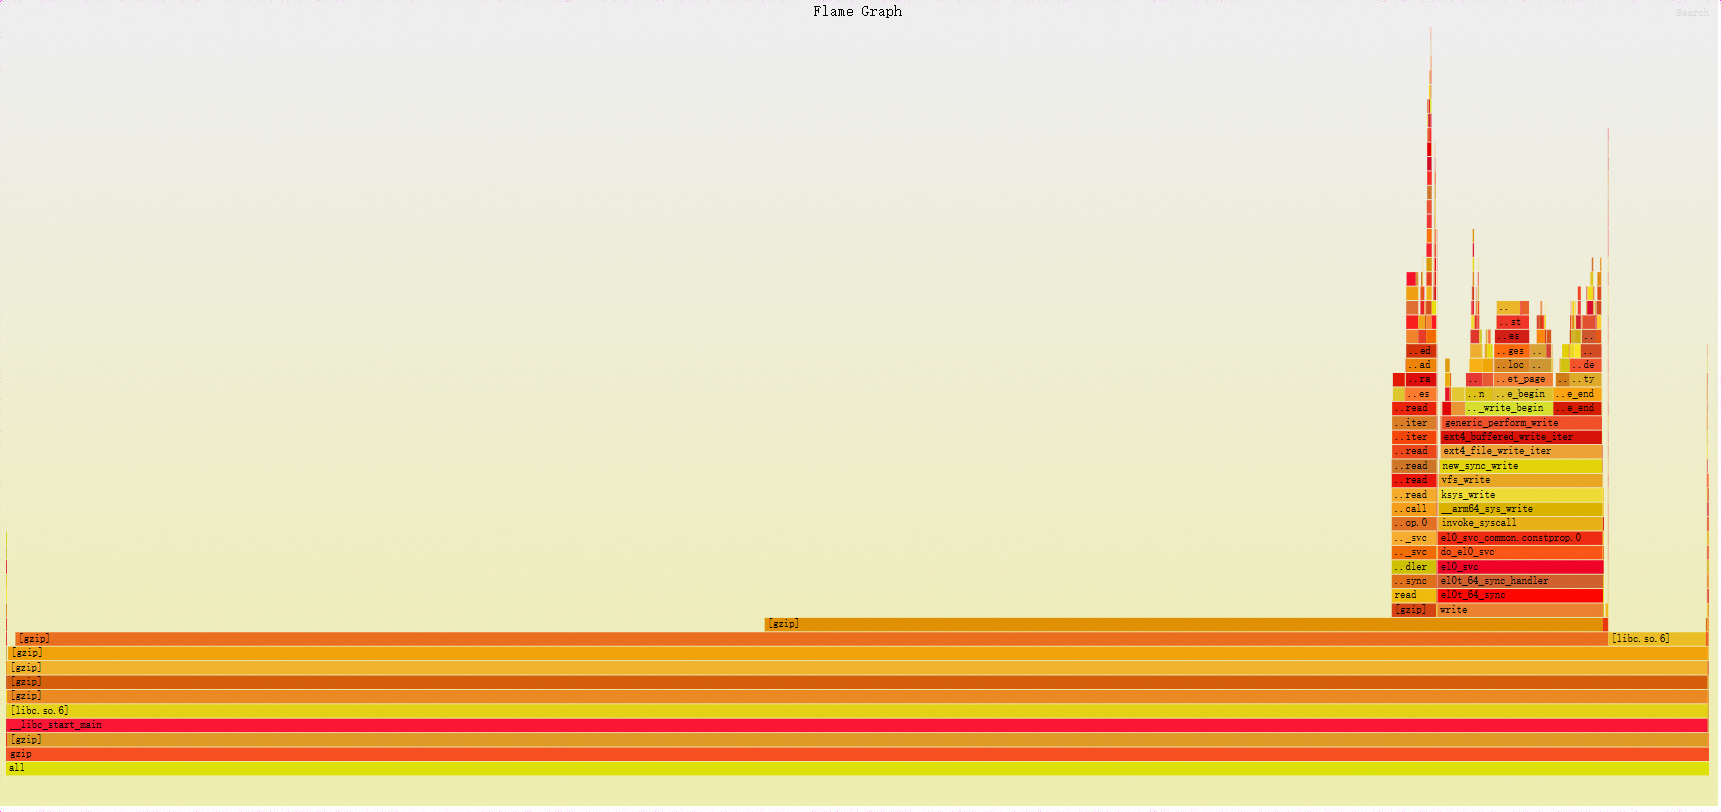Screen dimensions: 1721x812
Task: Select the 'all' root frame
Action: [857, 768]
